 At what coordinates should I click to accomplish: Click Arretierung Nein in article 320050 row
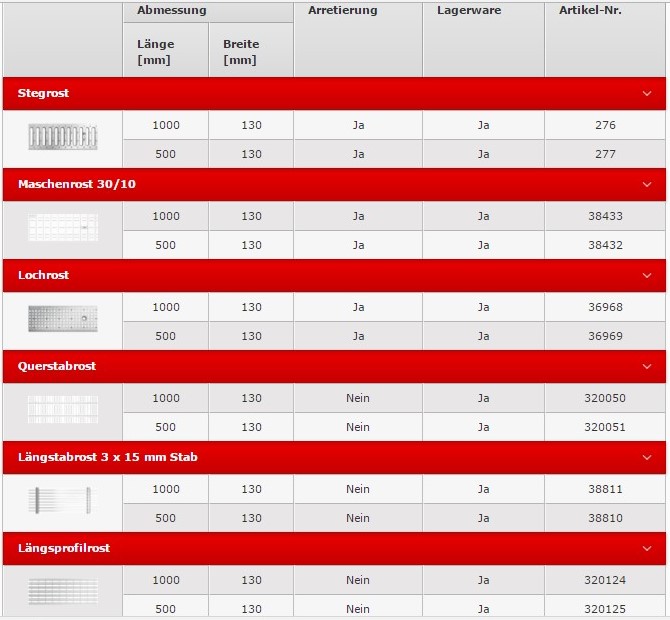[358, 398]
